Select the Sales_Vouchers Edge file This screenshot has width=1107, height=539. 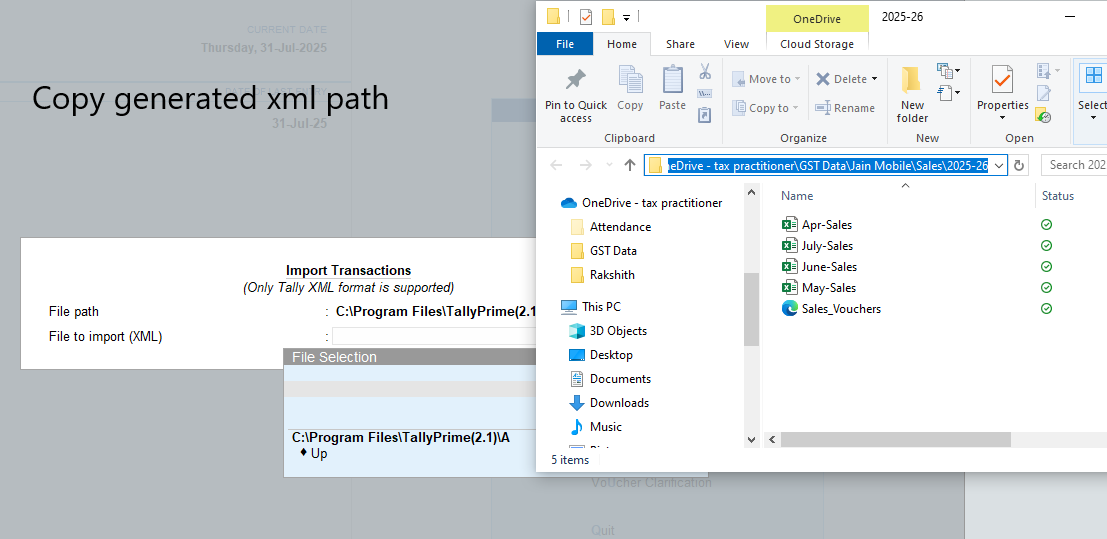[x=831, y=309]
